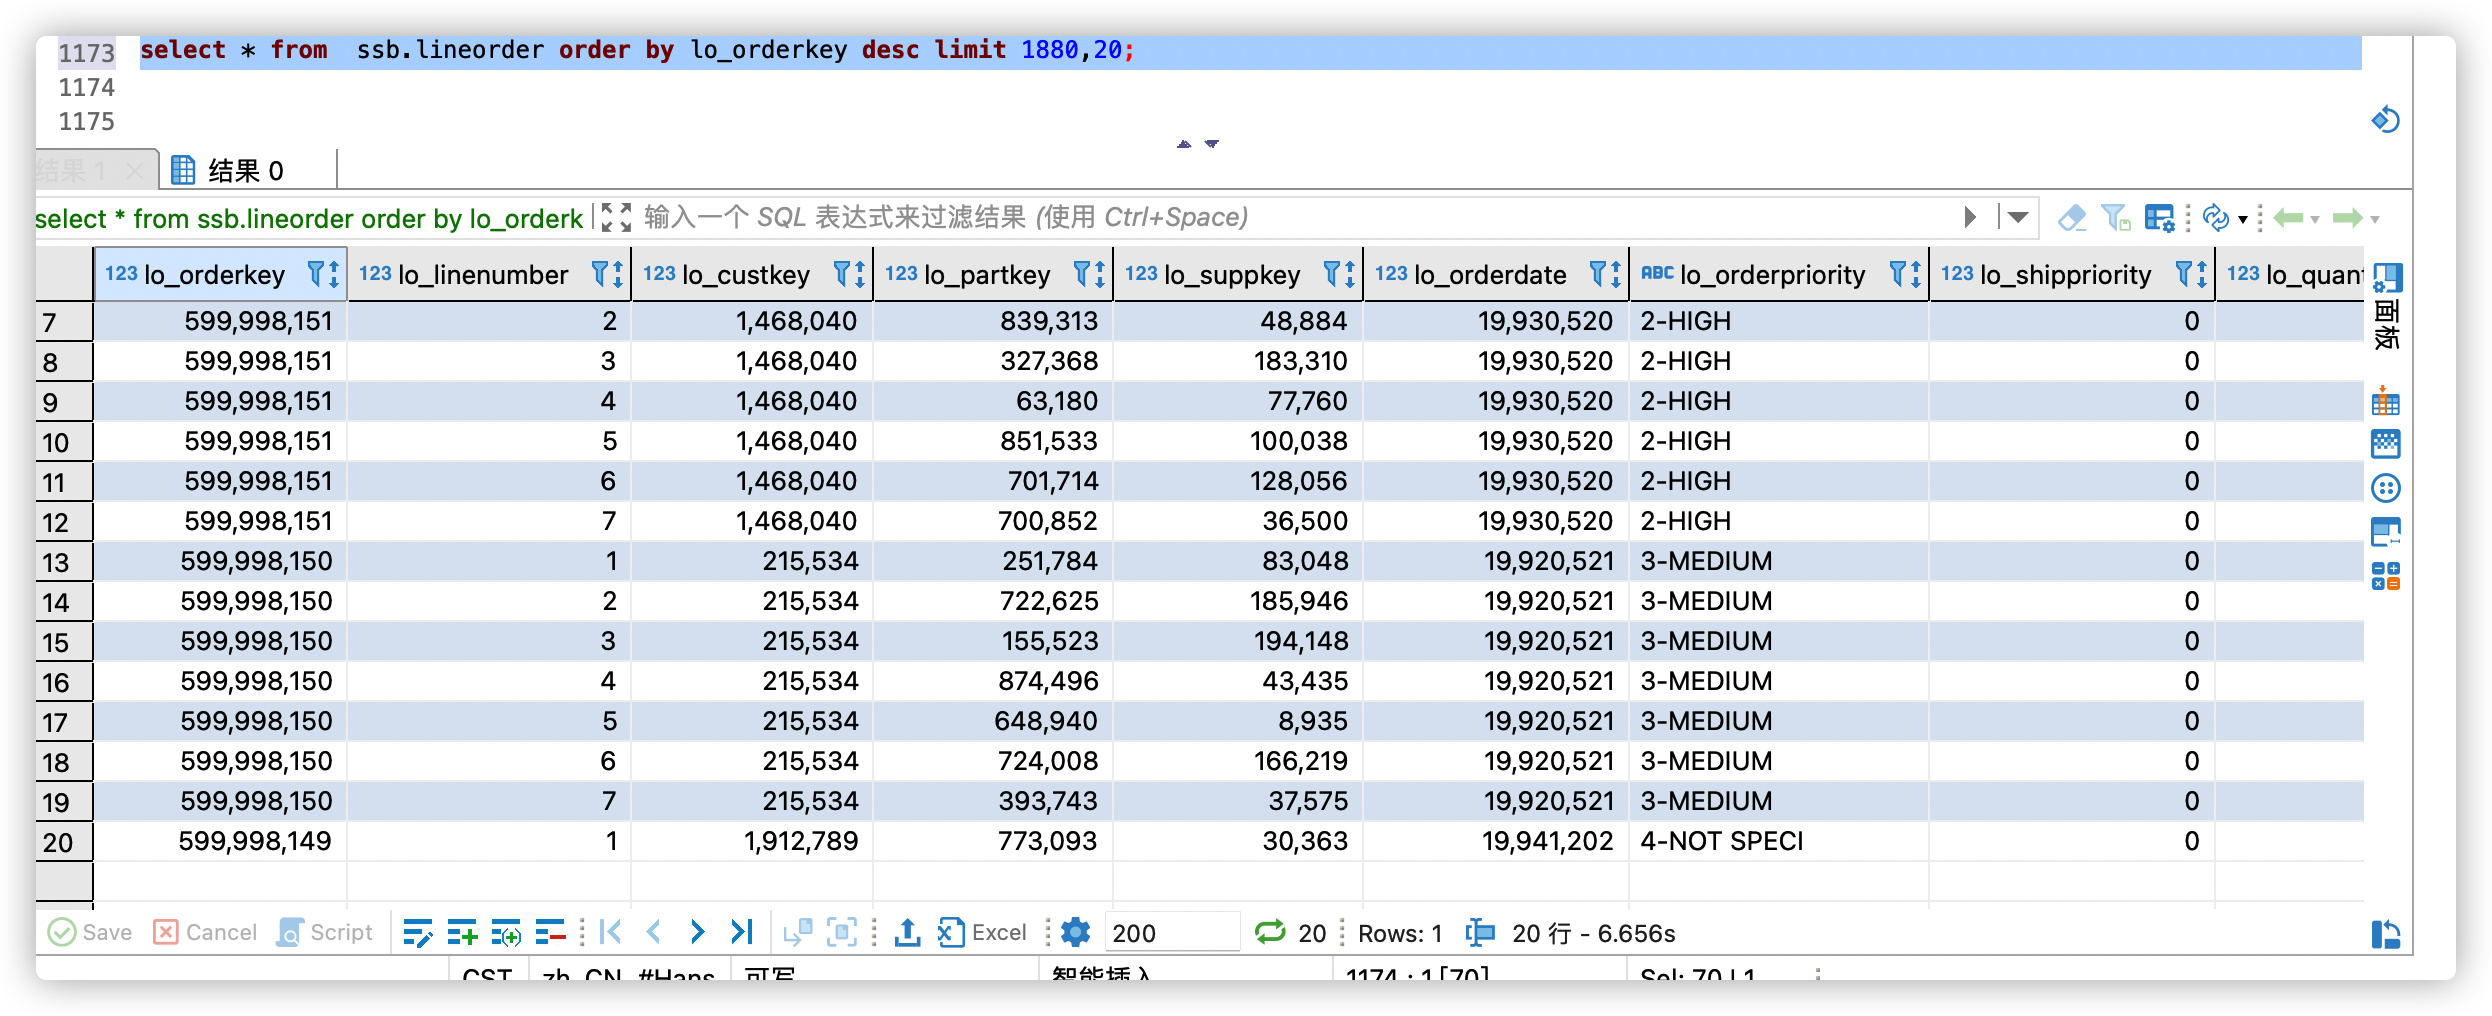Viewport: 2492px width, 1016px height.
Task: Click the add new row icon
Action: point(461,933)
